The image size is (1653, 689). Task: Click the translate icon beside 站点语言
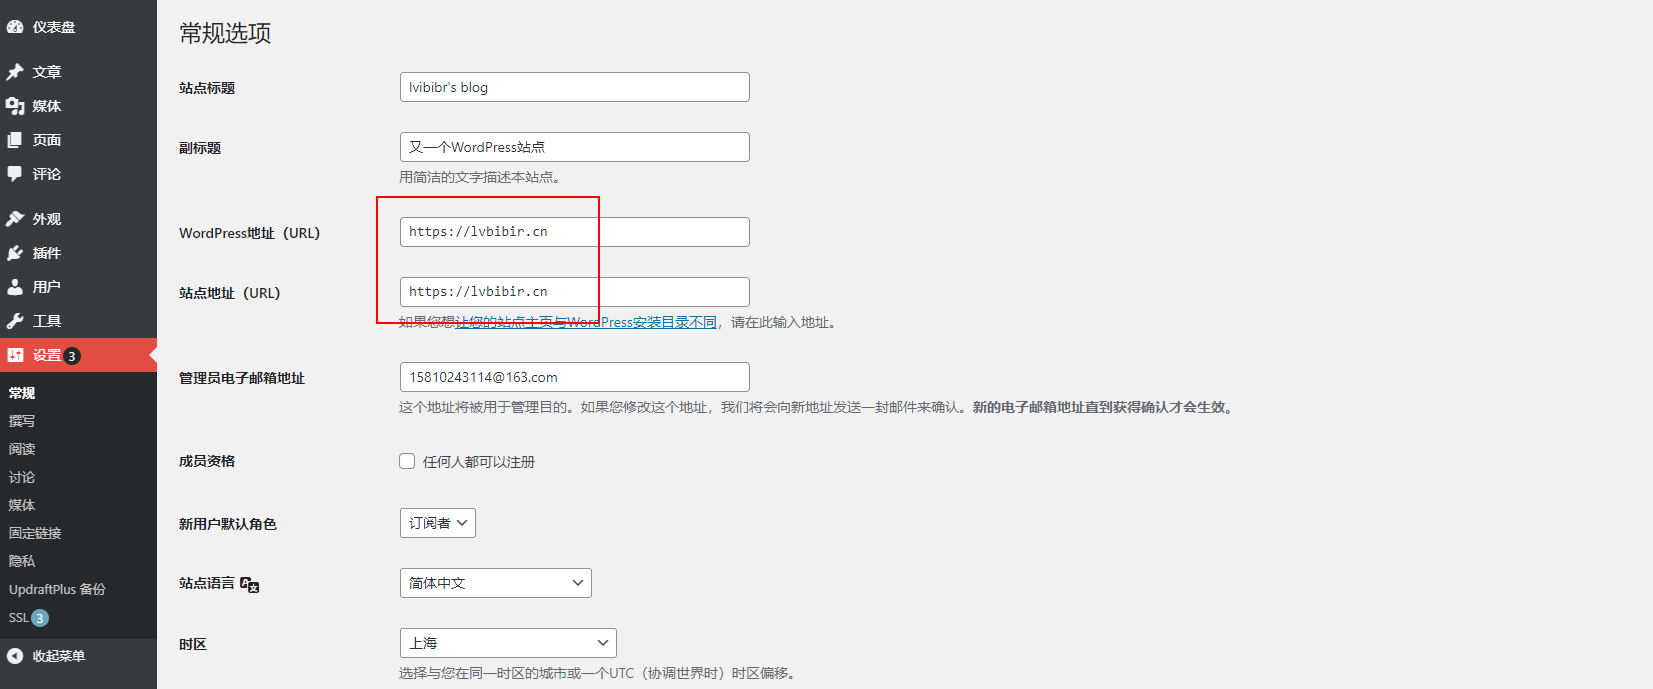pos(250,585)
